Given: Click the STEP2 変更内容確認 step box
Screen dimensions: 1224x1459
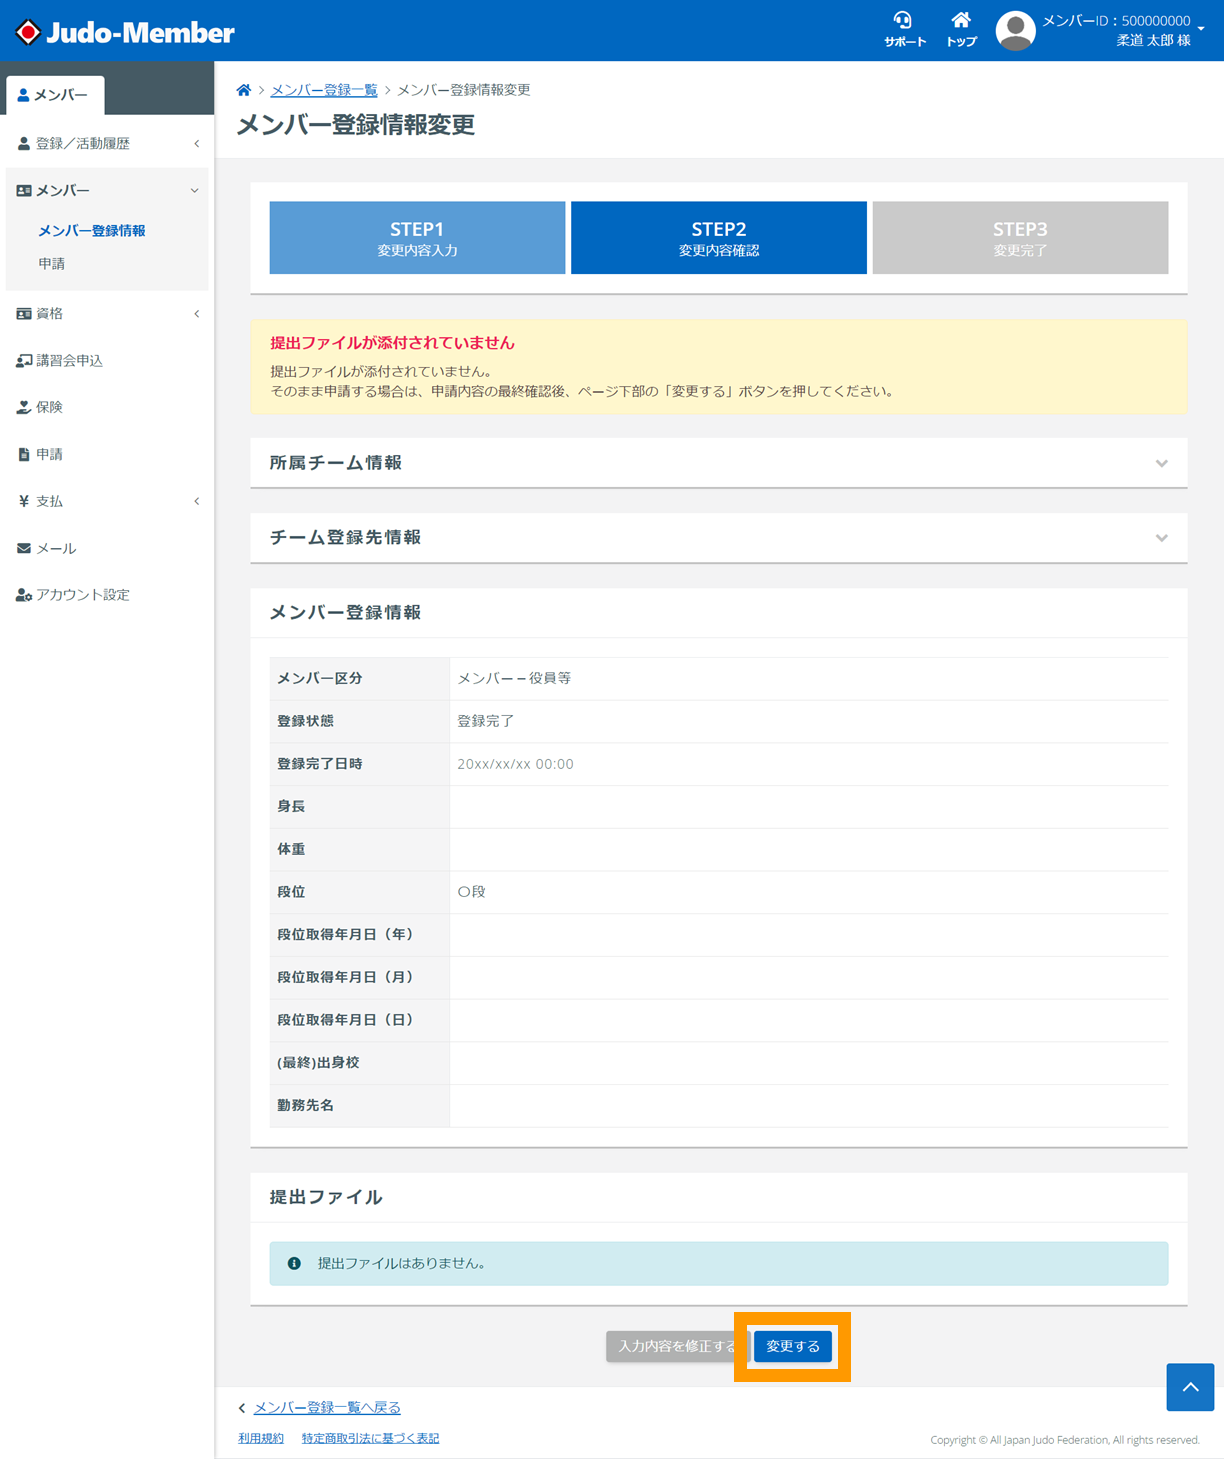Looking at the screenshot, I should 719,238.
